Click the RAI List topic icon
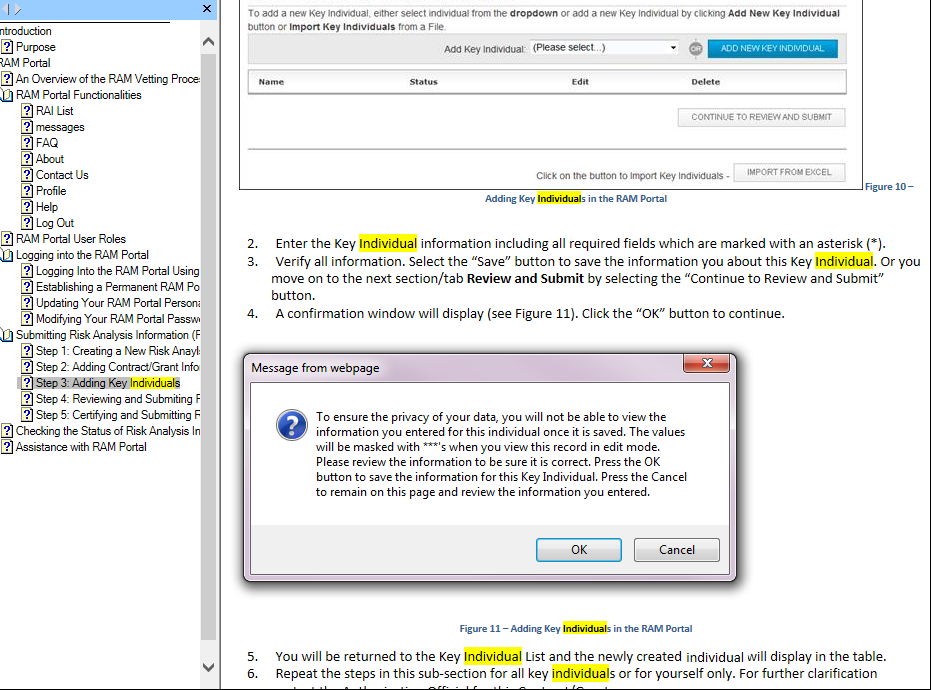This screenshot has height=690, width=933. click(x=27, y=111)
